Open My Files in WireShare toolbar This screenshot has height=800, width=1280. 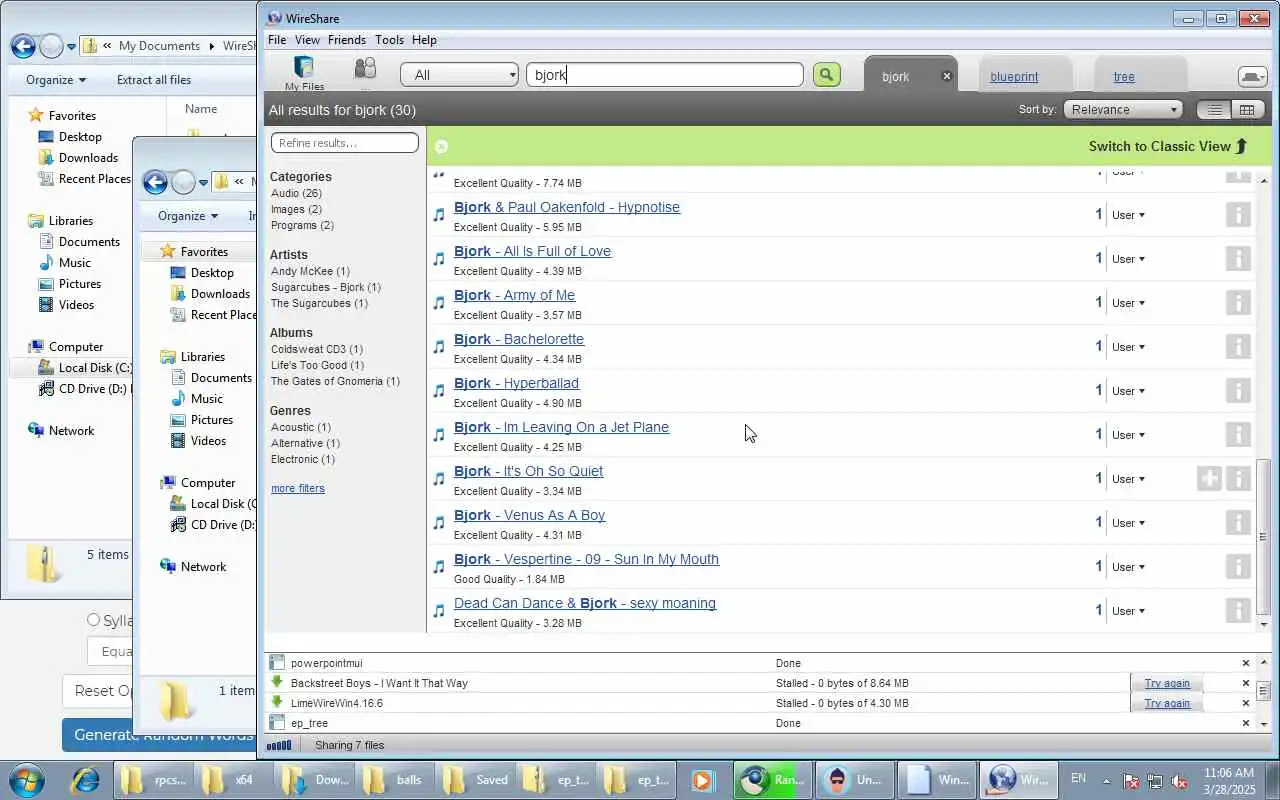[304, 73]
